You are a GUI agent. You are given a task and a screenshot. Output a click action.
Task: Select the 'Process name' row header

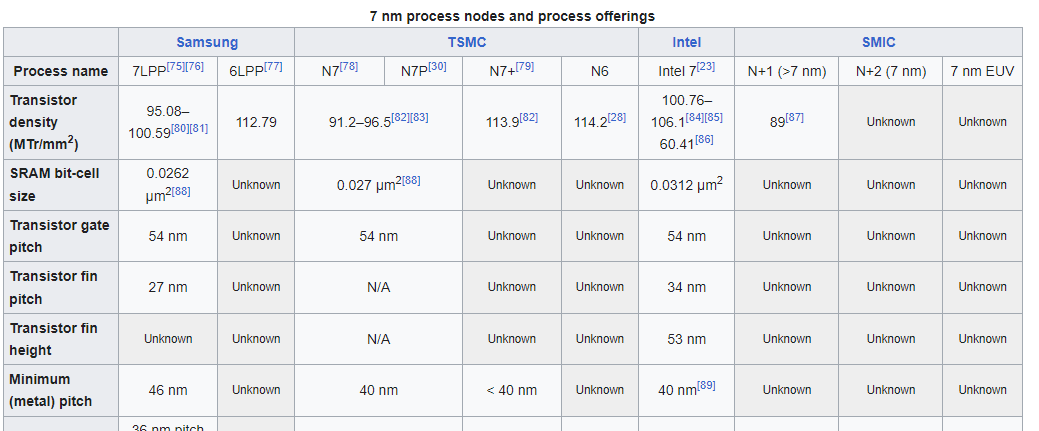pyautogui.click(x=61, y=71)
